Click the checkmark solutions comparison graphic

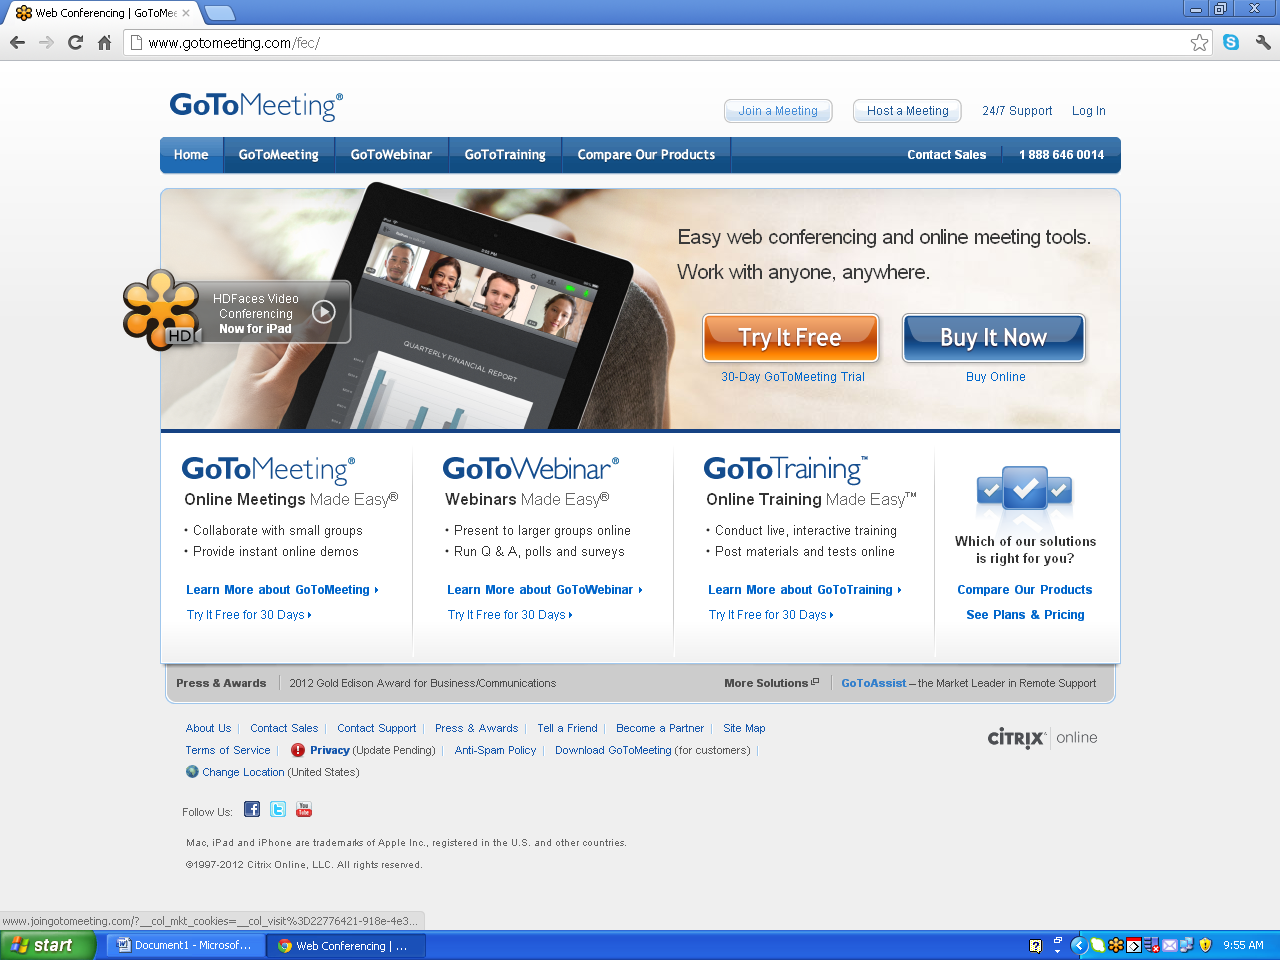[1025, 491]
